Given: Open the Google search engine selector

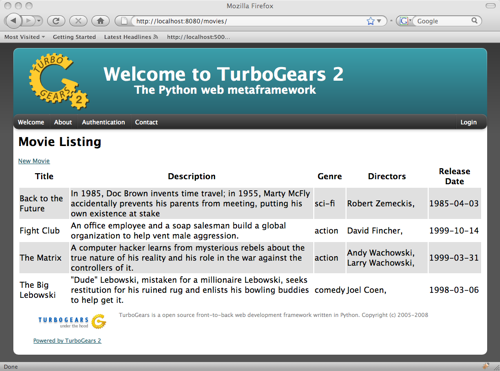Looking at the screenshot, I should [x=405, y=21].
